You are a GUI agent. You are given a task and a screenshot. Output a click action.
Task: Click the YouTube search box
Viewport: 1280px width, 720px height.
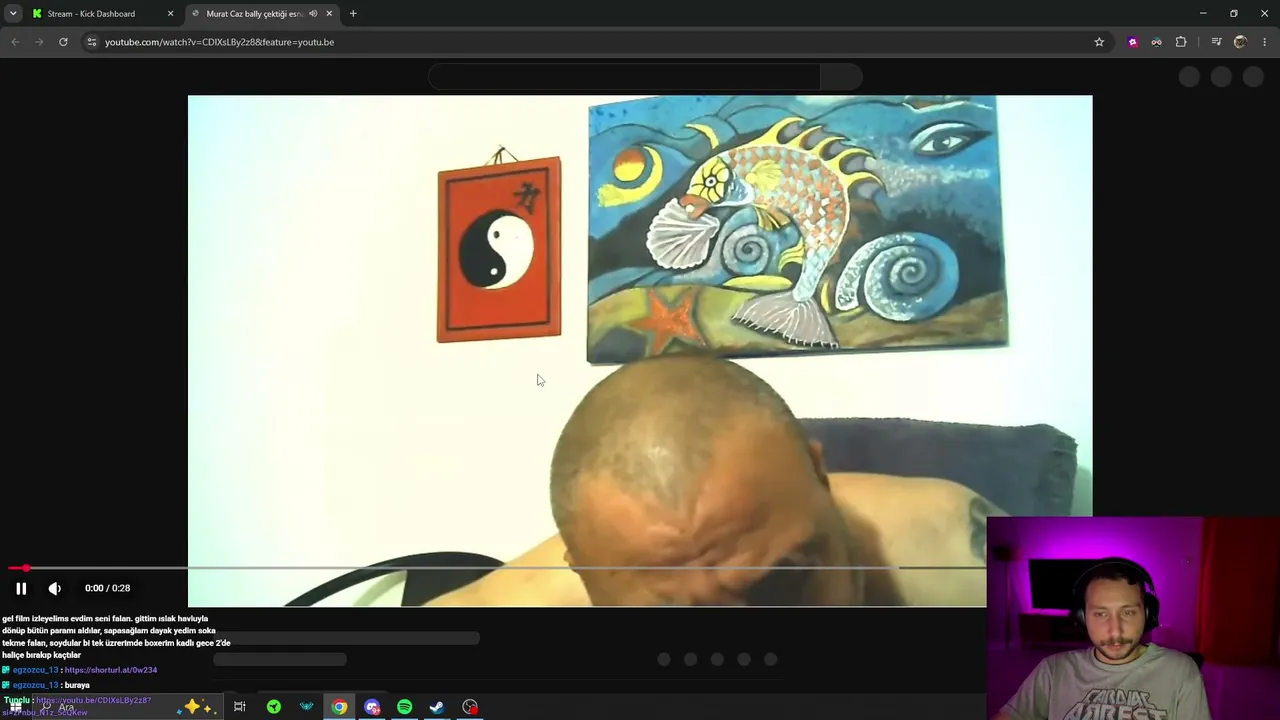point(624,77)
